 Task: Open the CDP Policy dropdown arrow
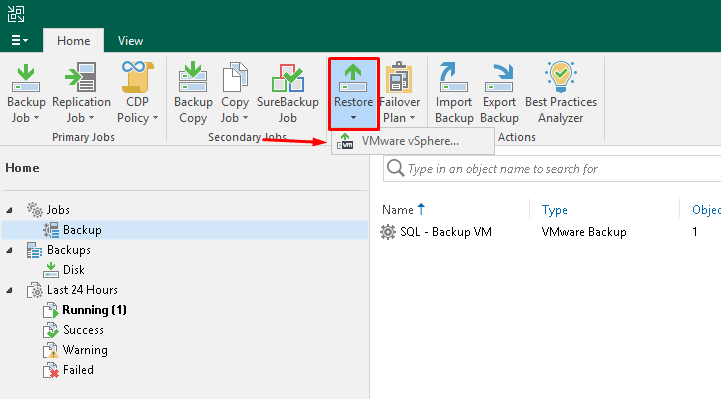coord(155,118)
